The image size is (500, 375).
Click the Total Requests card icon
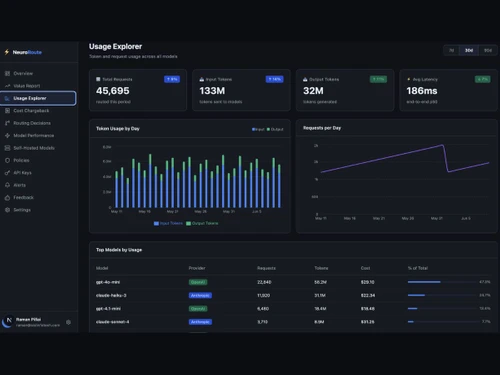tap(98, 79)
